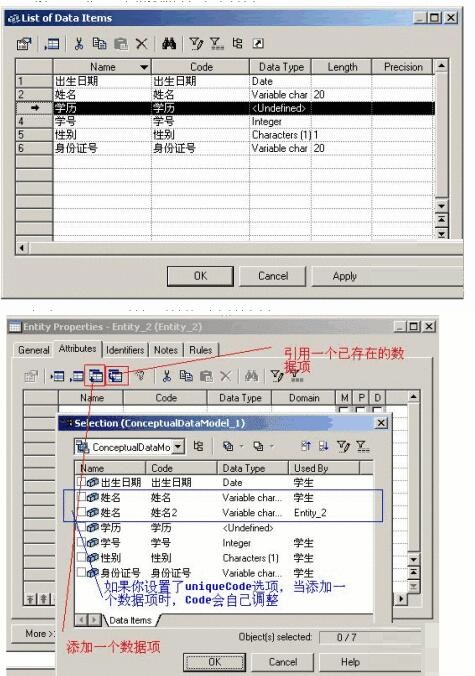Click Used By column header in Selection

click(323, 468)
